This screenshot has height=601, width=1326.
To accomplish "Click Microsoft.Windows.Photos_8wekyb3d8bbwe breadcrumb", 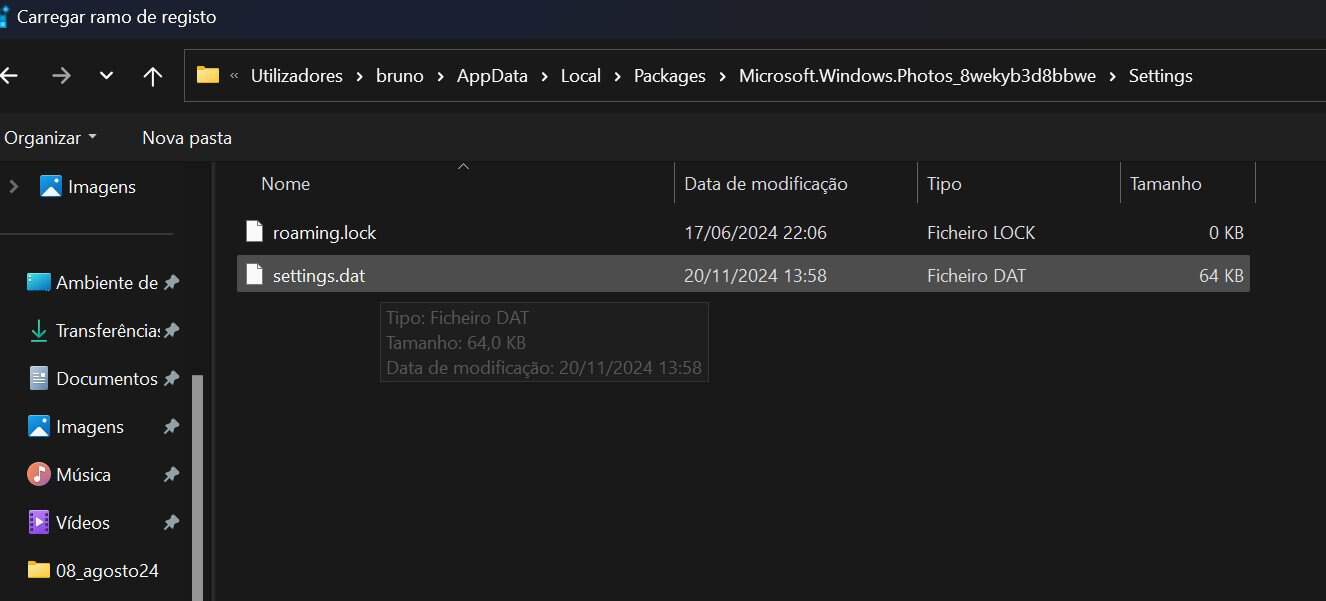I will click(917, 76).
